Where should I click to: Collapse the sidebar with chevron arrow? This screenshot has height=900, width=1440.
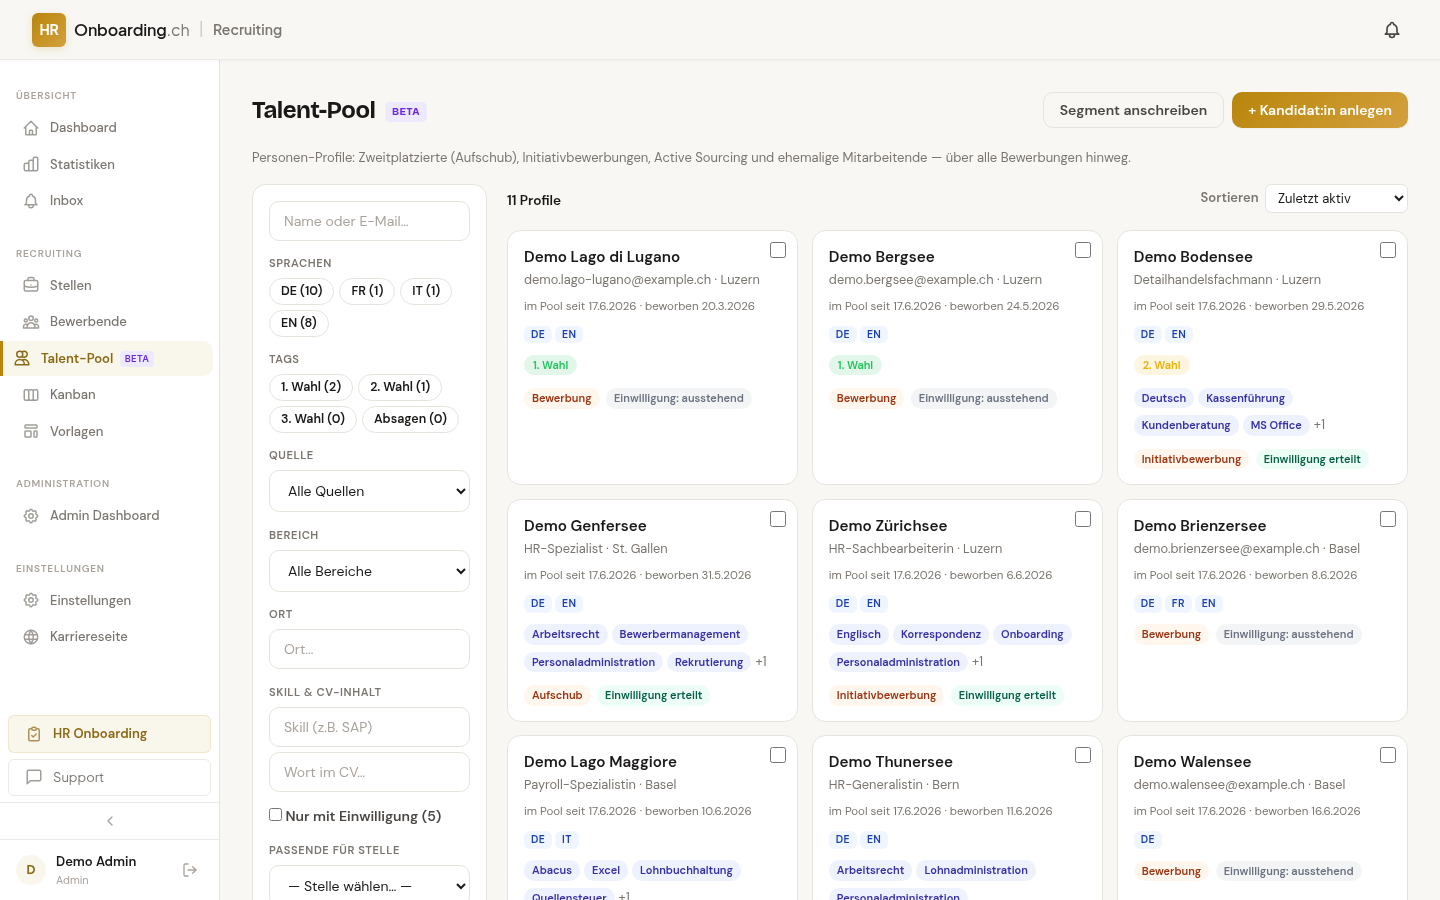point(110,821)
